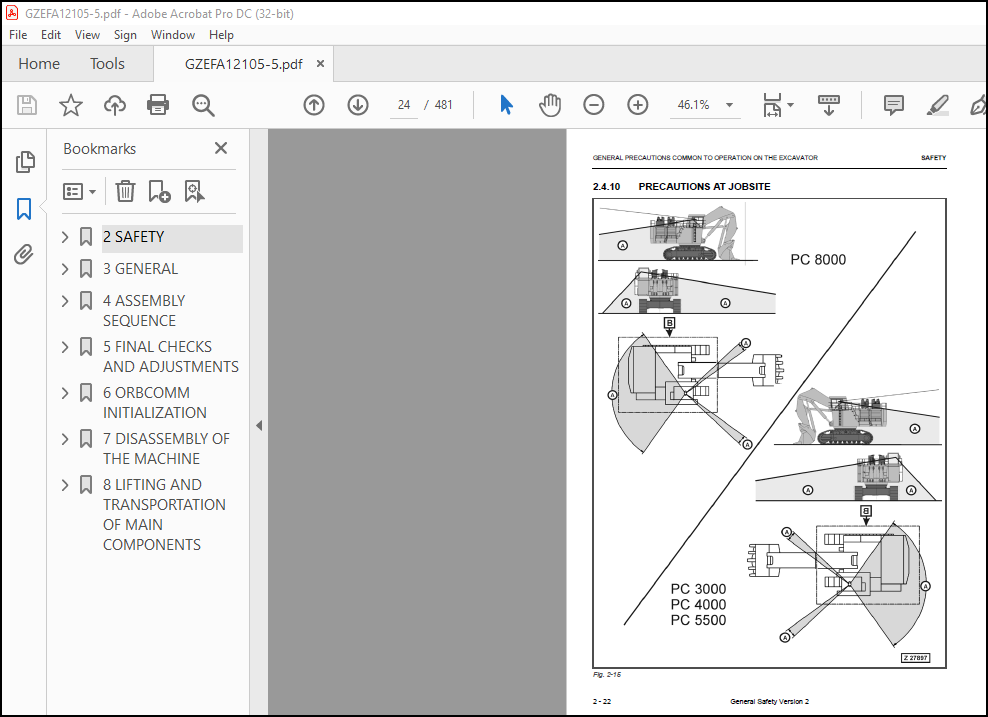Open the File menu

tap(18, 35)
